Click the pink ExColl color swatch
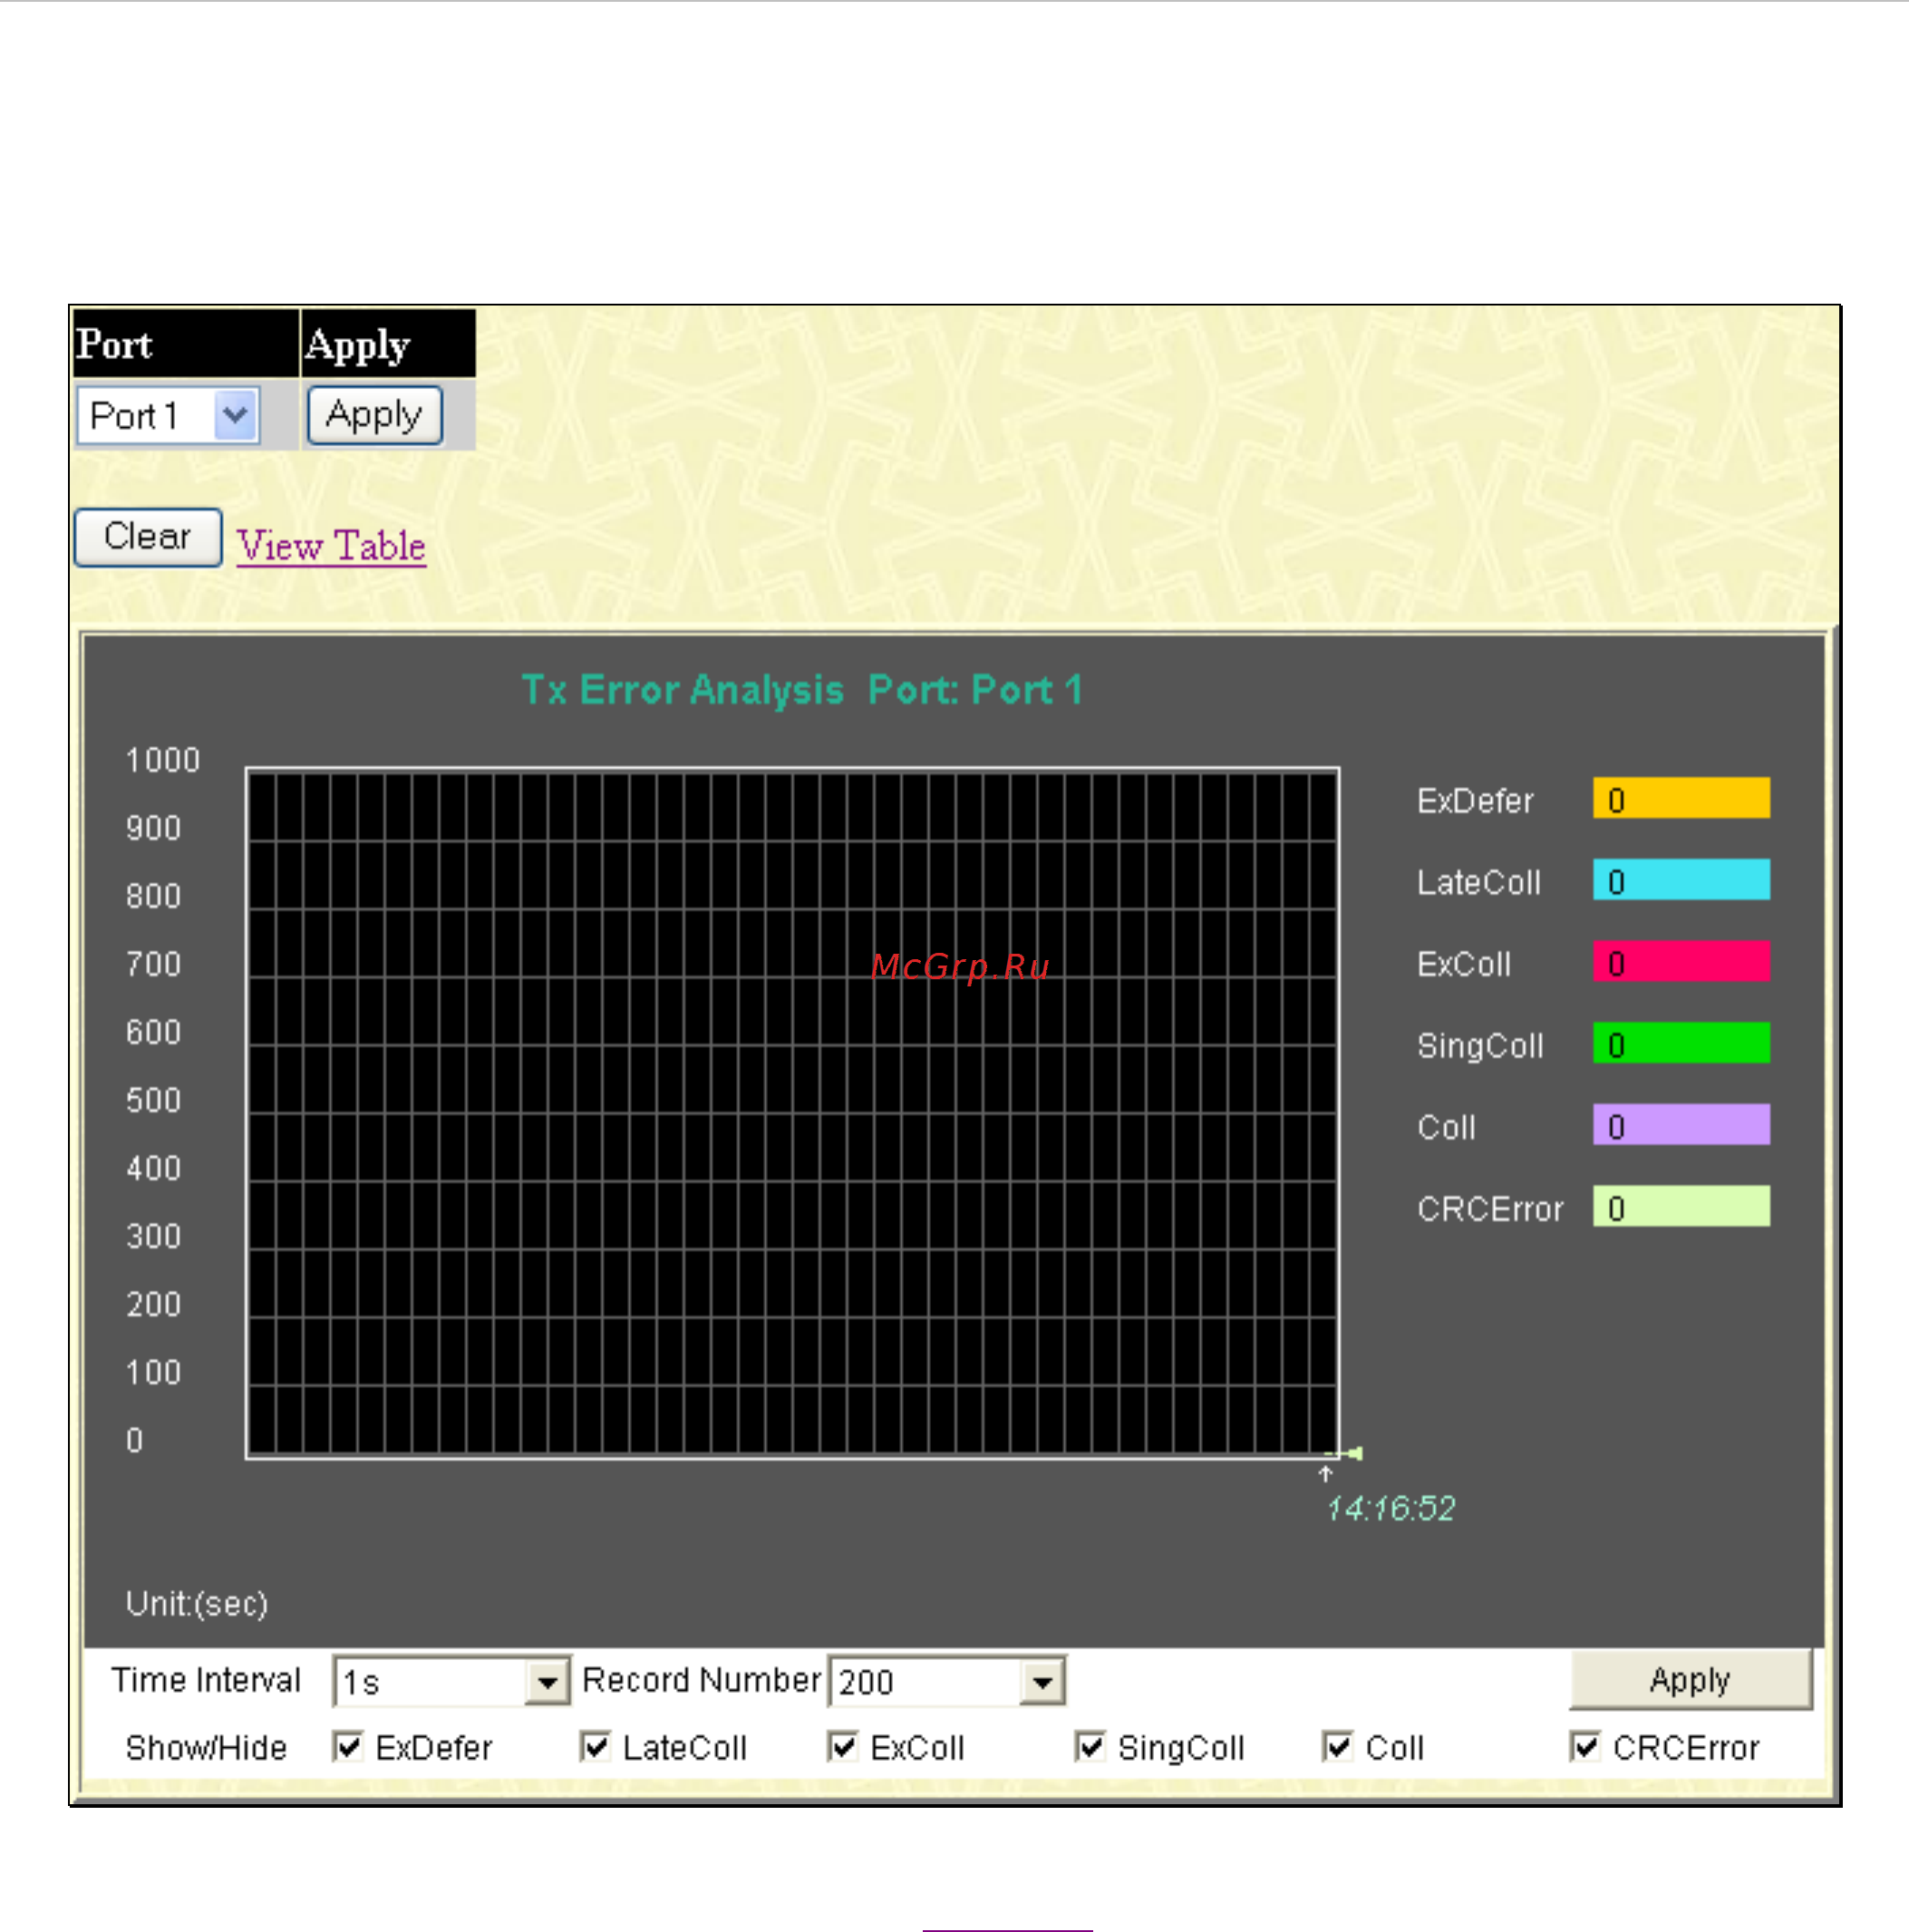This screenshot has width=1909, height=1932. tap(1681, 961)
